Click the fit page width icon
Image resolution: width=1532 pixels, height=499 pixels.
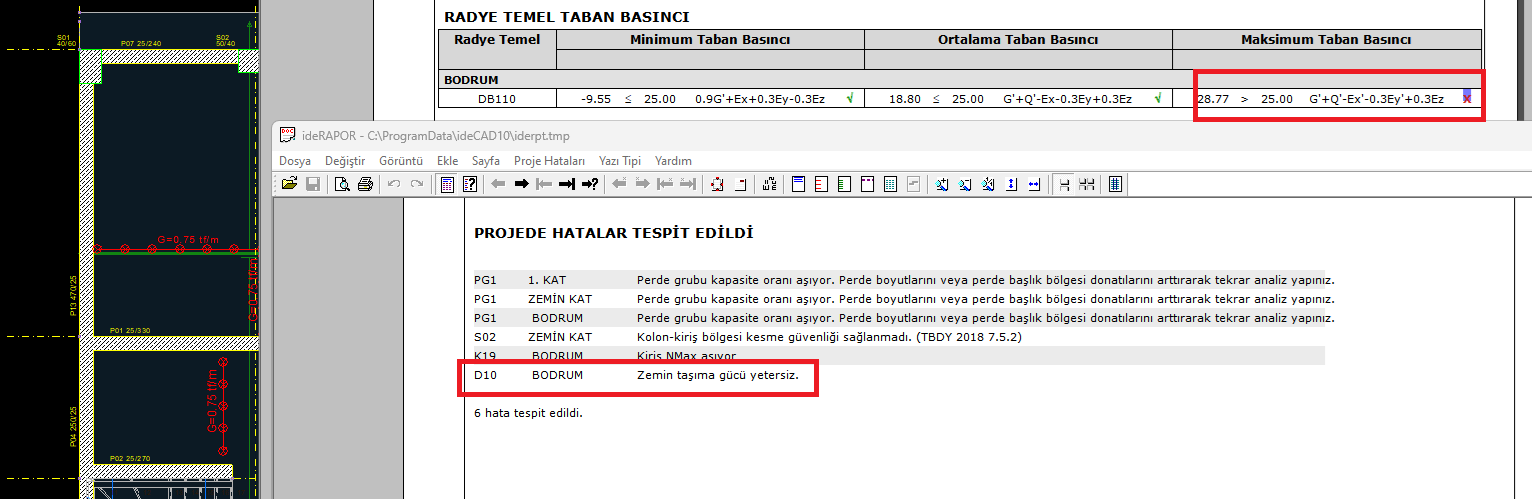coord(1034,184)
